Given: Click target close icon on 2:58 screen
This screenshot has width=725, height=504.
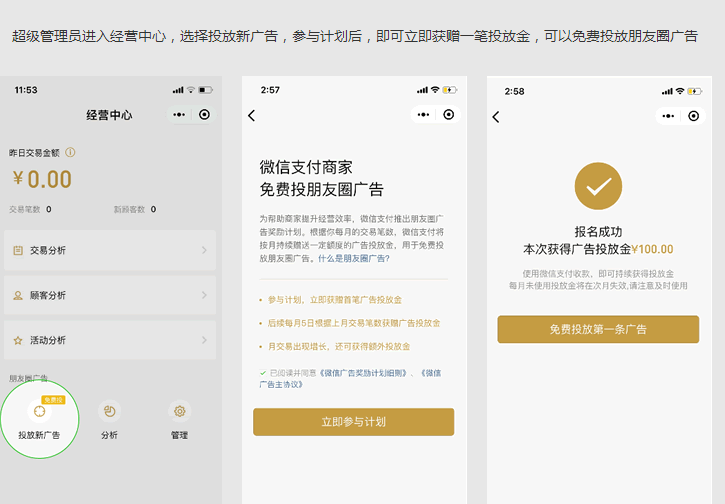Looking at the screenshot, I should click(694, 116).
